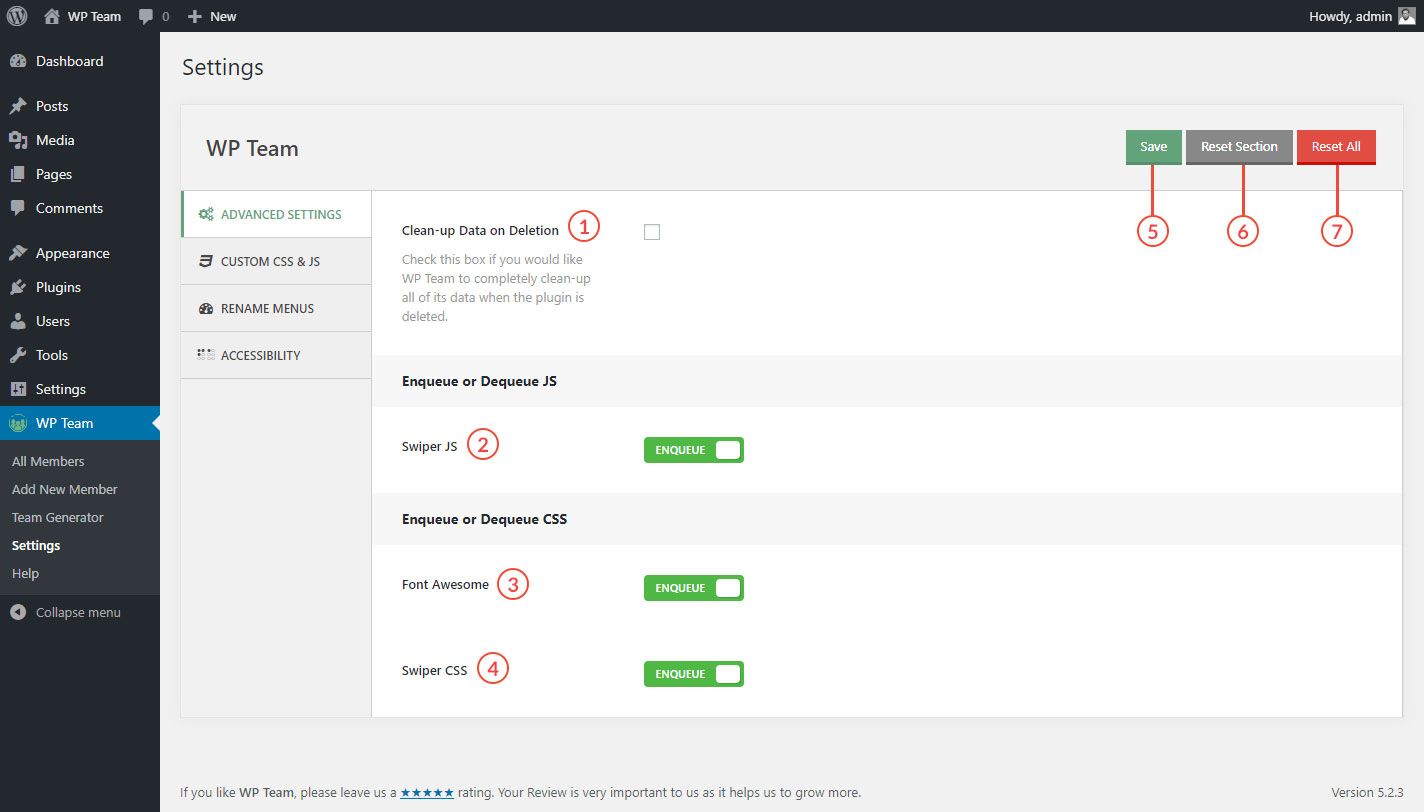Open the Rename Menus tab
1424x812 pixels.
pos(267,309)
